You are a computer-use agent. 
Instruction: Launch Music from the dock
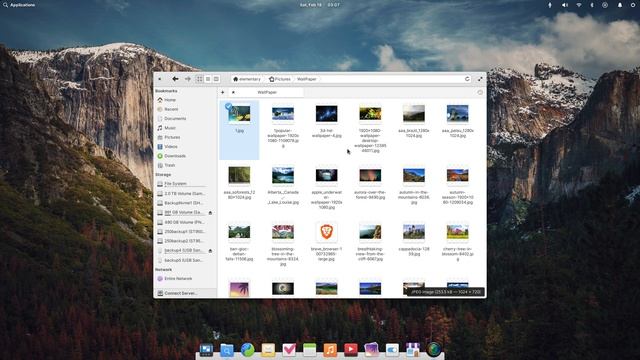(x=330, y=350)
